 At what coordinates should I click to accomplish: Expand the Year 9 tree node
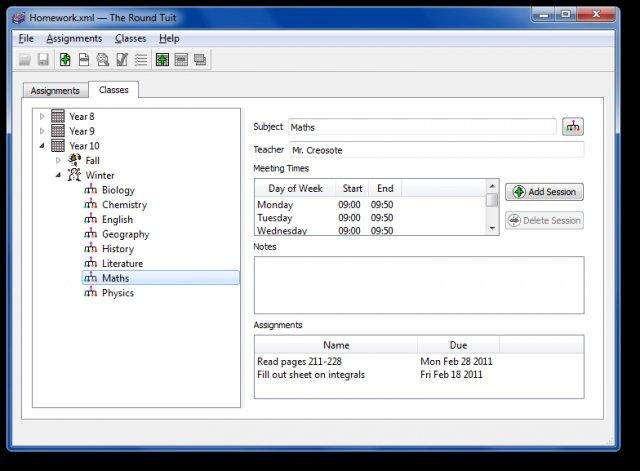[x=42, y=131]
